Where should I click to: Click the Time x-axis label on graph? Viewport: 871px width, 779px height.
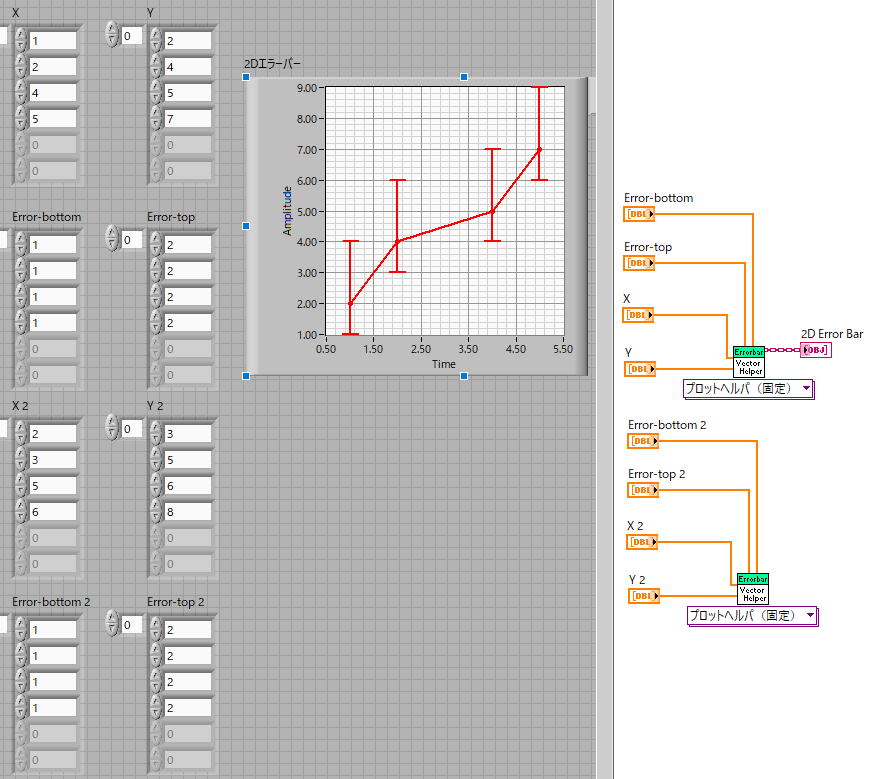point(444,364)
